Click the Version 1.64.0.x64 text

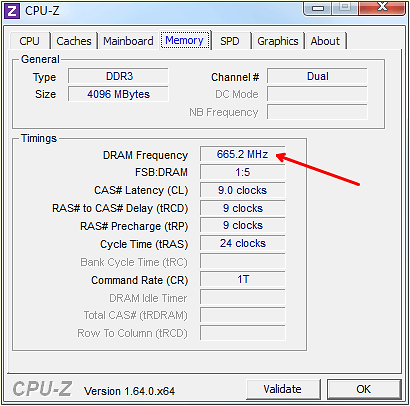(x=129, y=391)
